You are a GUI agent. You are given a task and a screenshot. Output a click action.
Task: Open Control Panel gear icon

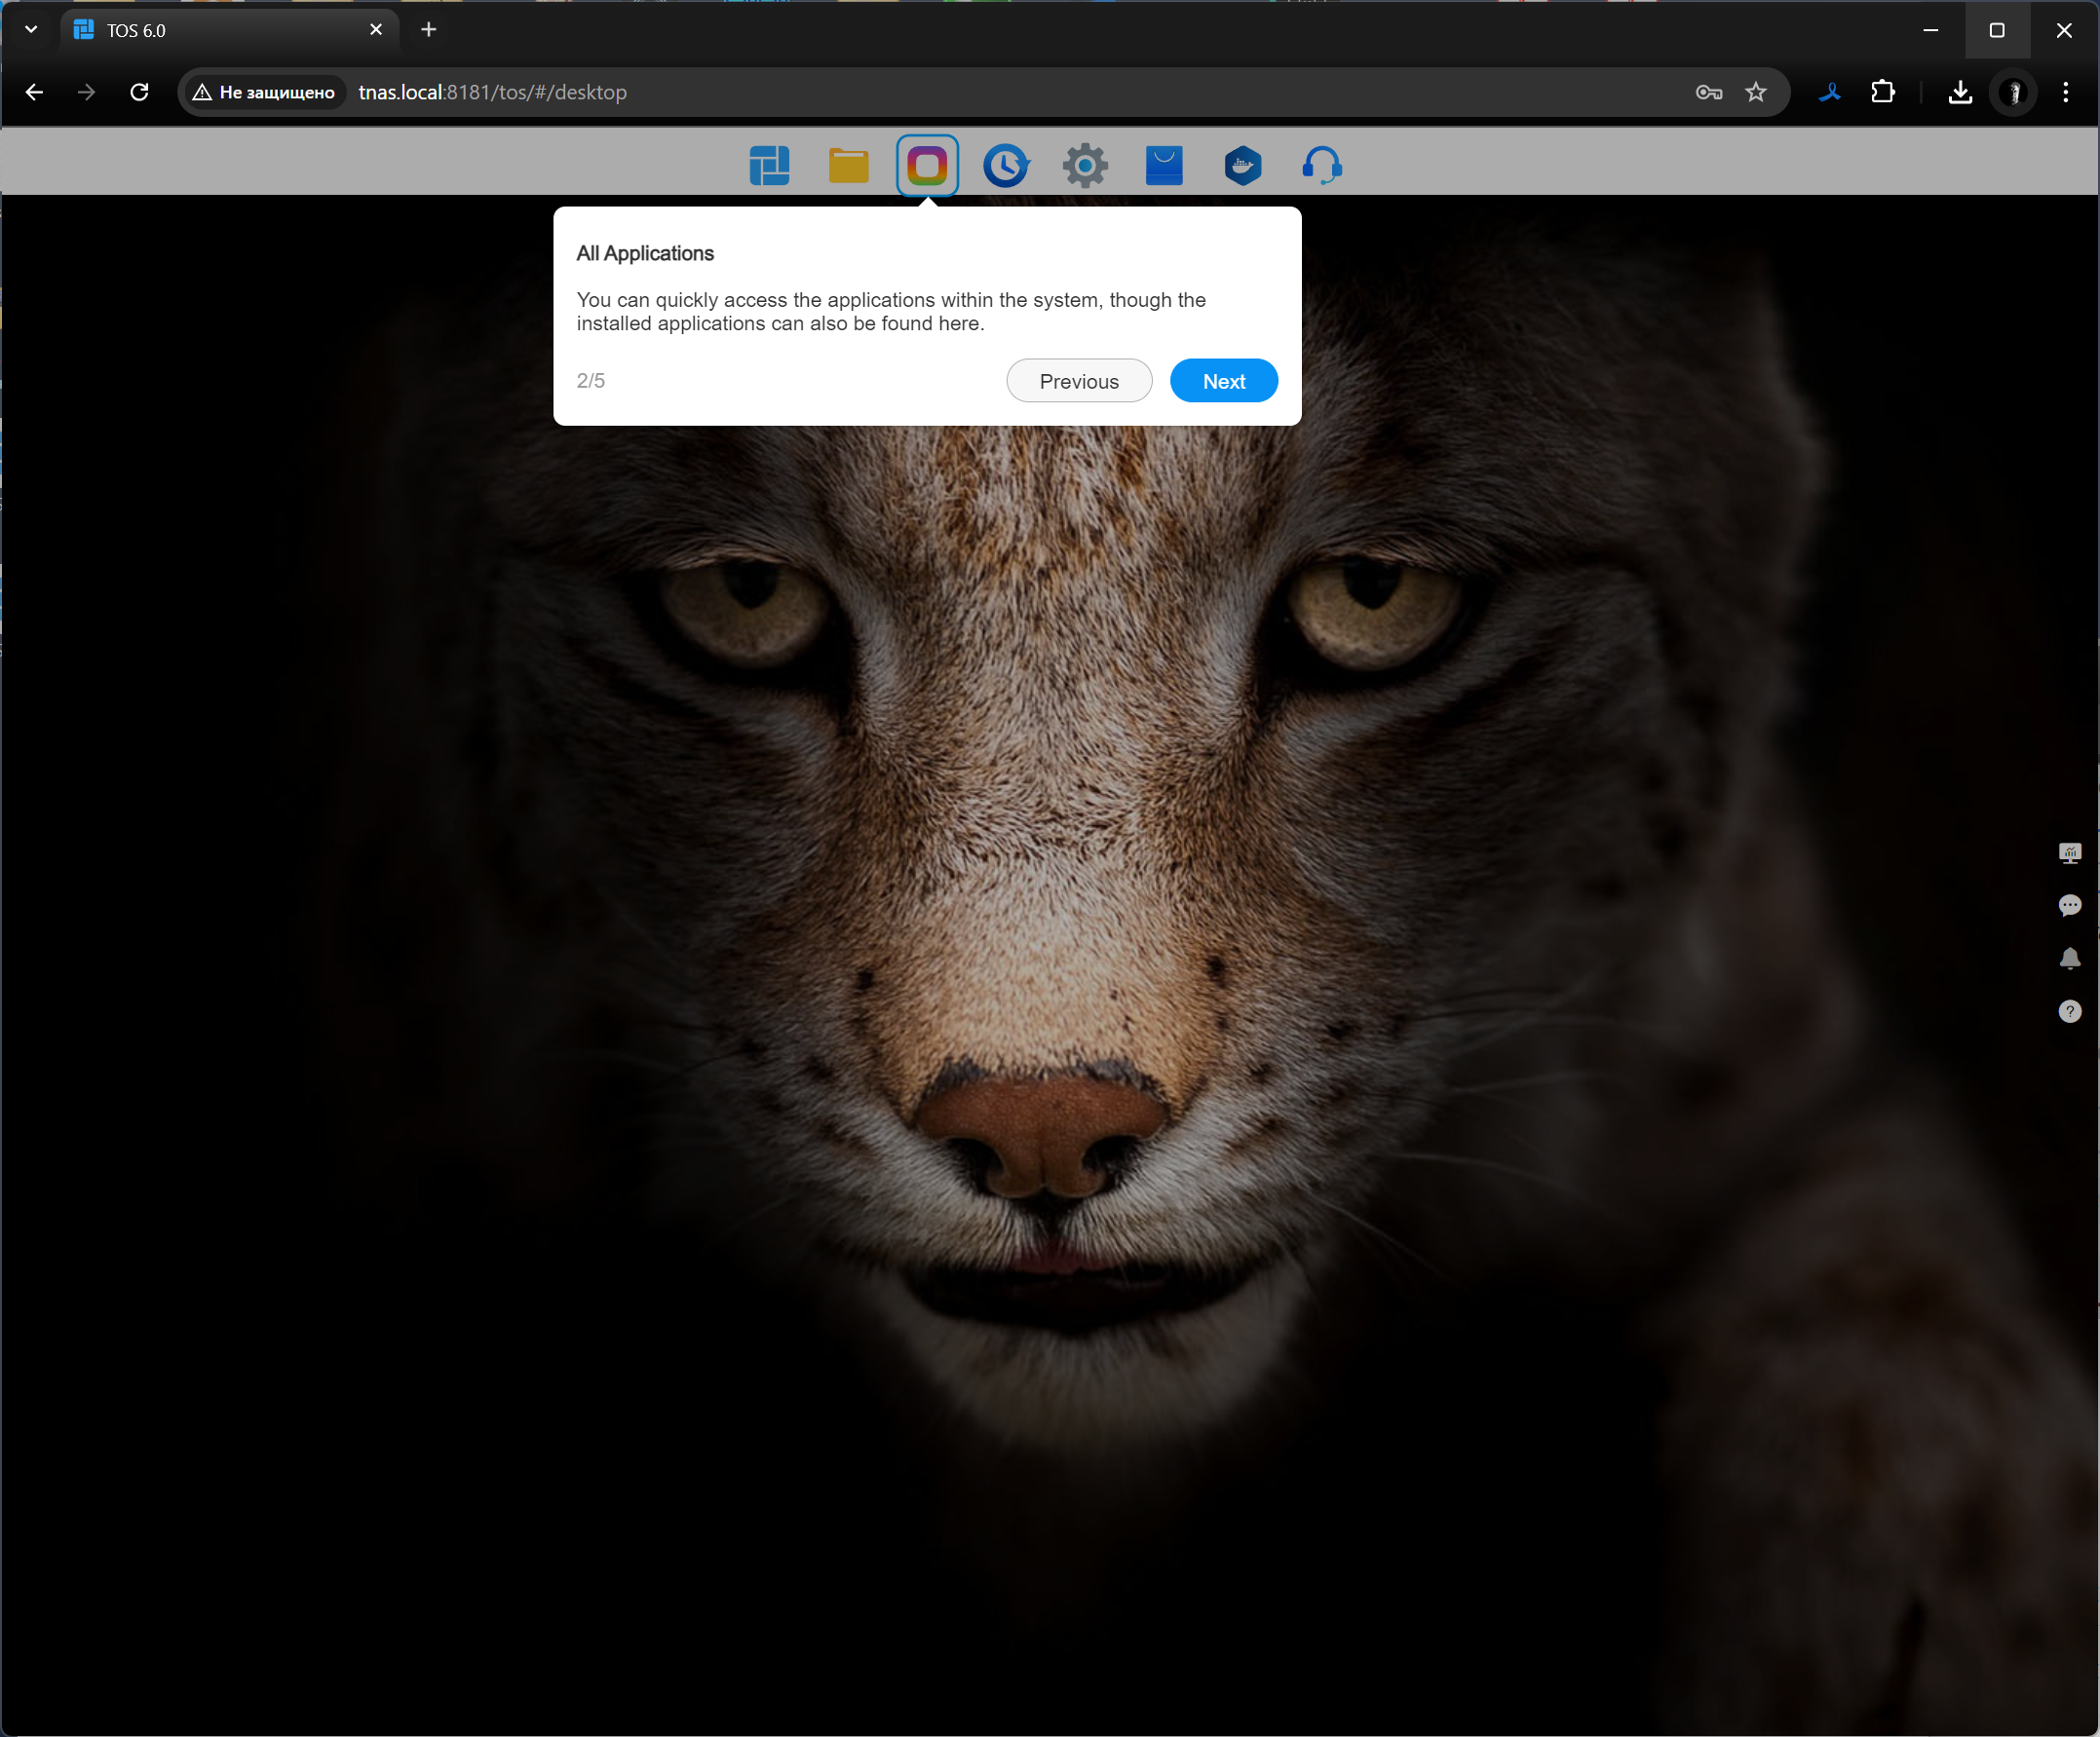[1084, 165]
